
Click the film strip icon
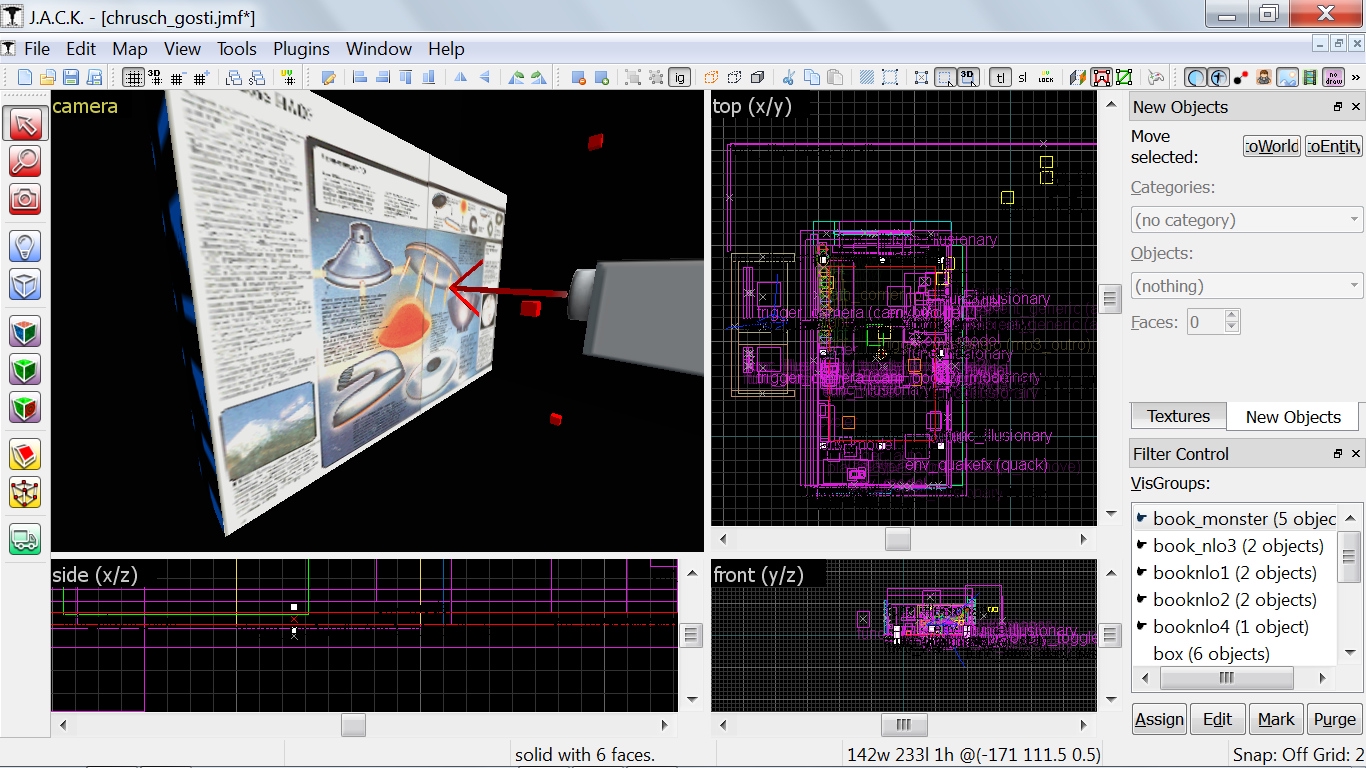click(1310, 78)
